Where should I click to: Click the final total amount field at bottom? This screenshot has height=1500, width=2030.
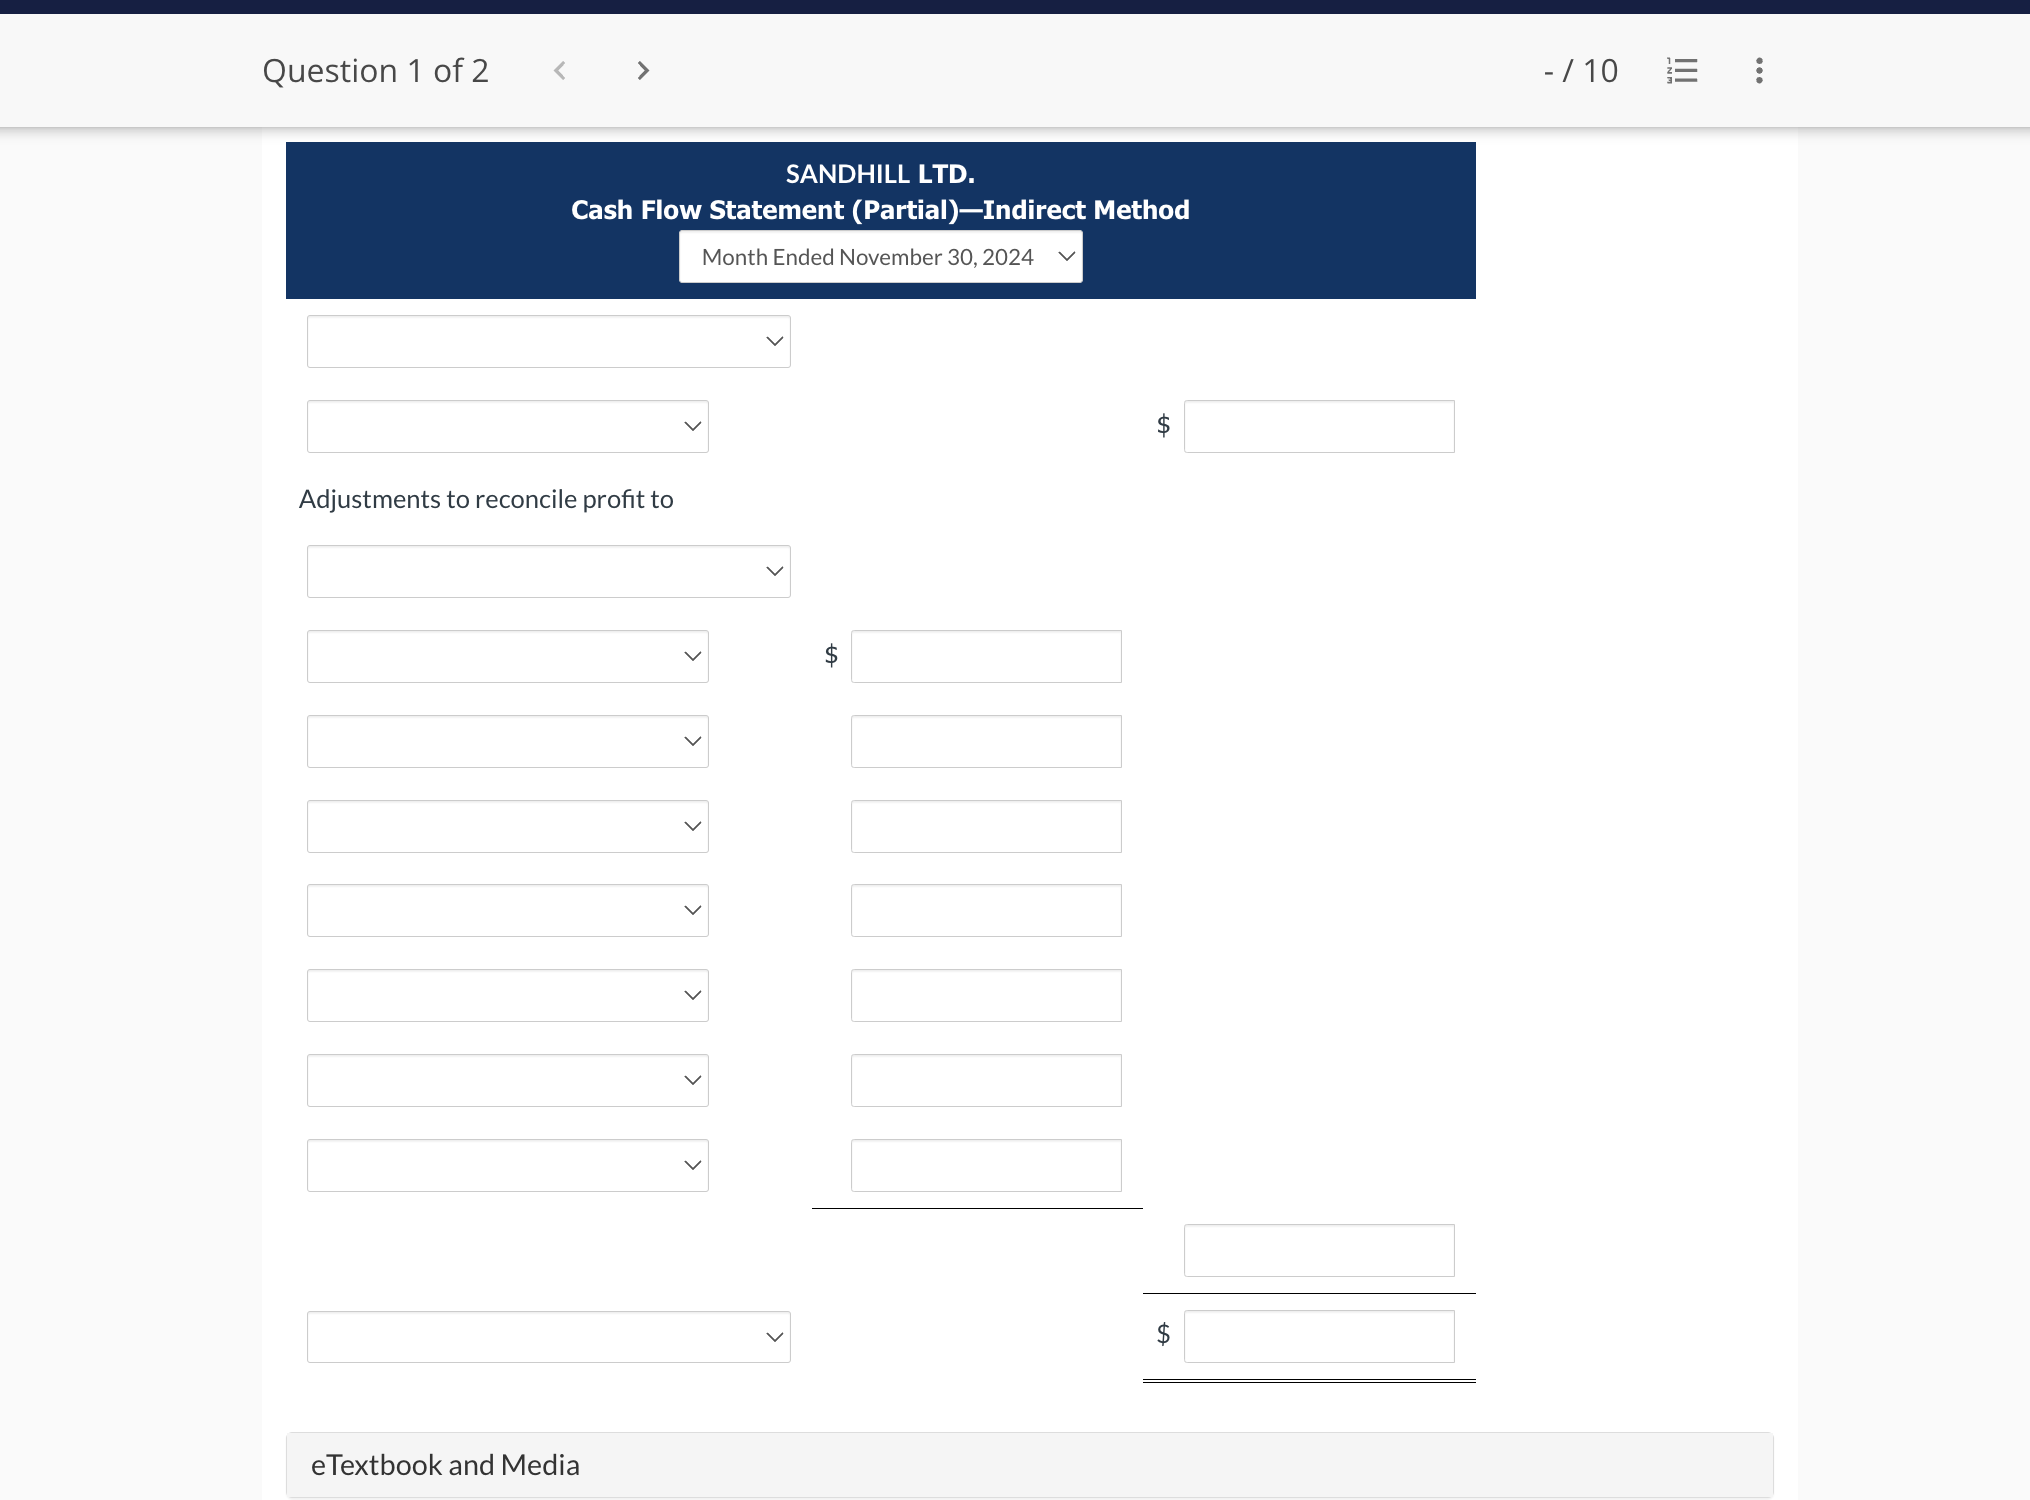(x=1318, y=1337)
